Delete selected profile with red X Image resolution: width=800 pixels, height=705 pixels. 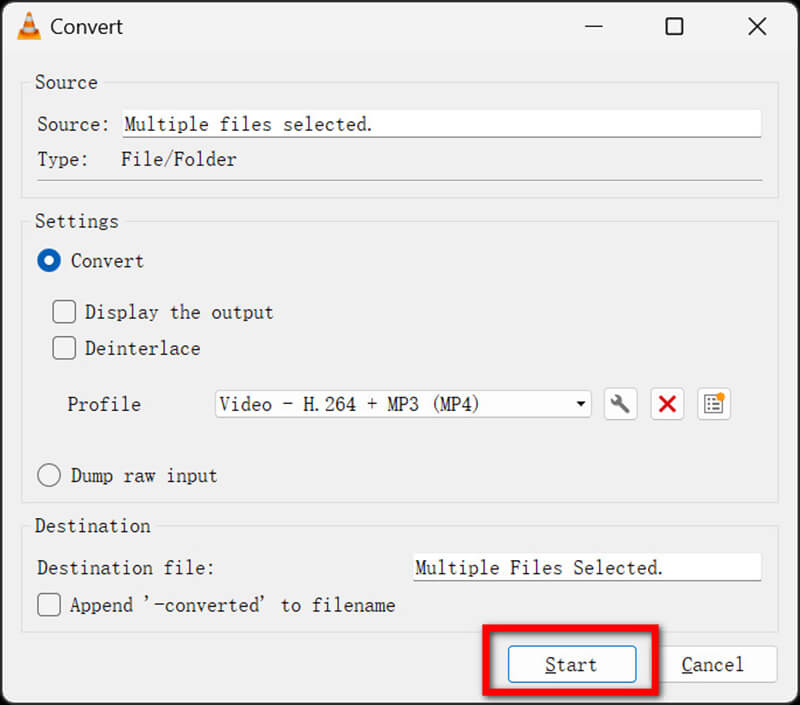click(667, 405)
